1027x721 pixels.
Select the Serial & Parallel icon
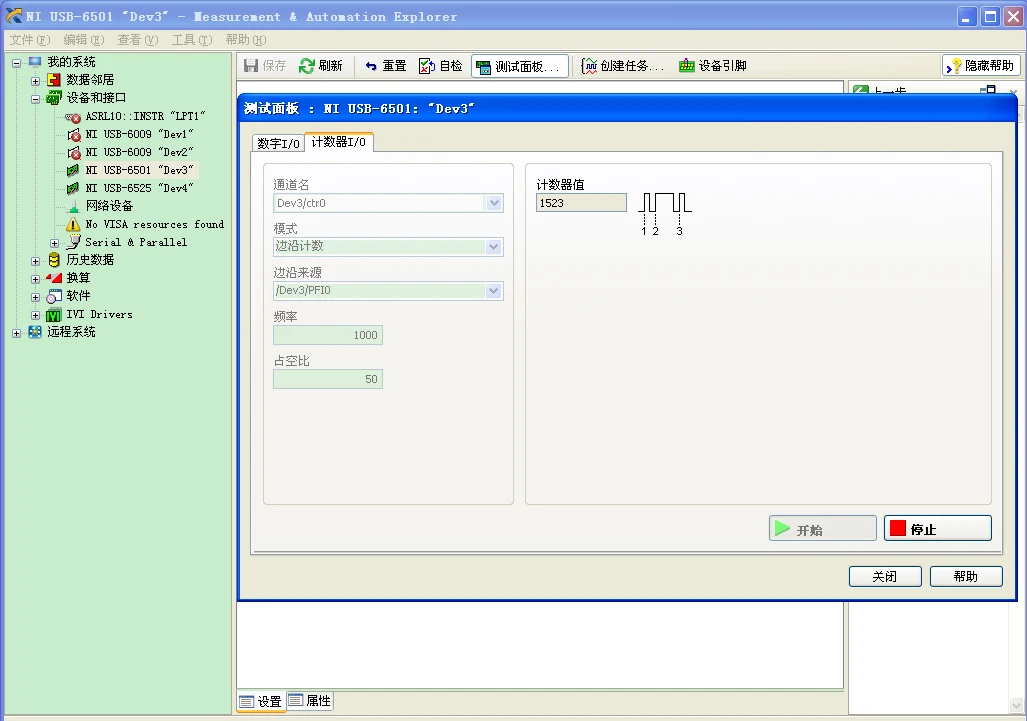click(x=73, y=242)
